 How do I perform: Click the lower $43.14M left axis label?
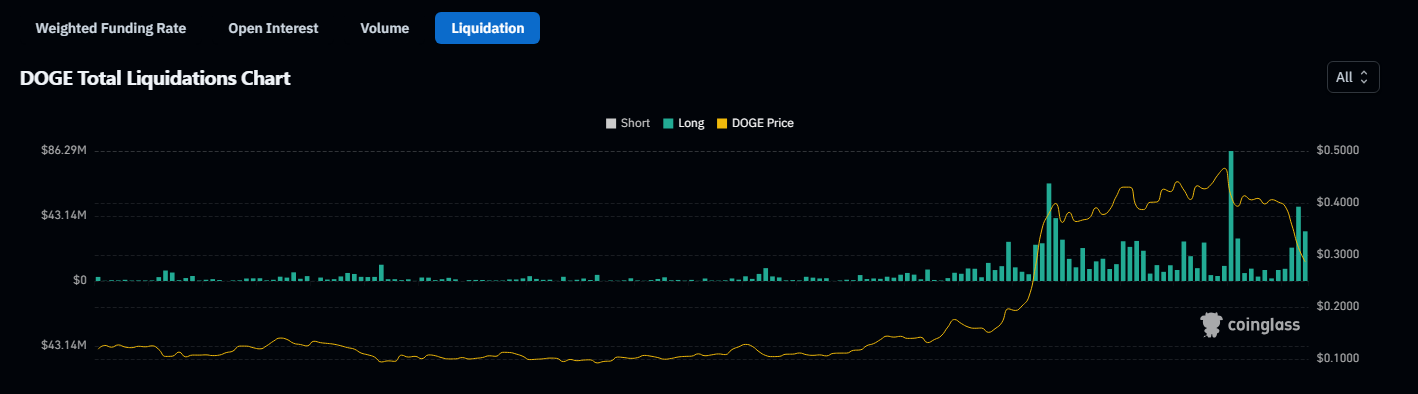(x=64, y=345)
